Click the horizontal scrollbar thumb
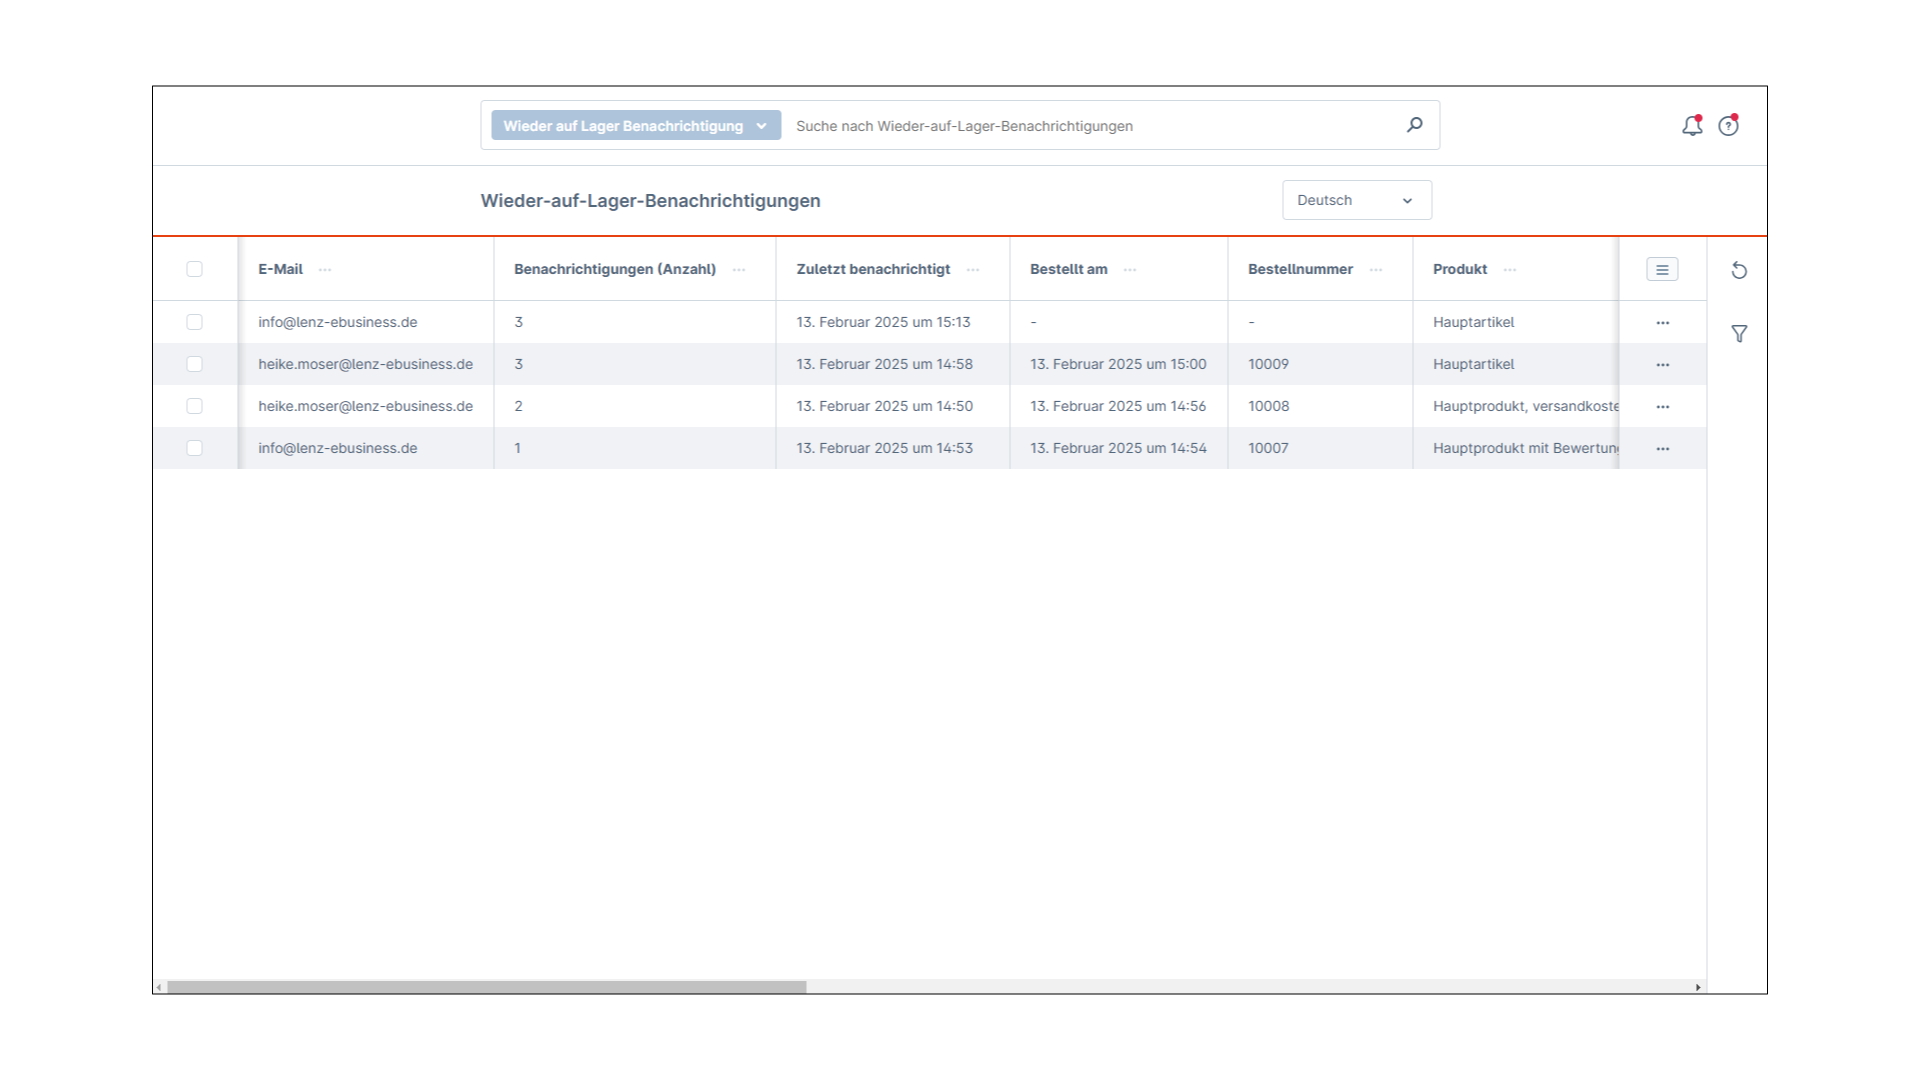This screenshot has height=1080, width=1920. [x=487, y=987]
